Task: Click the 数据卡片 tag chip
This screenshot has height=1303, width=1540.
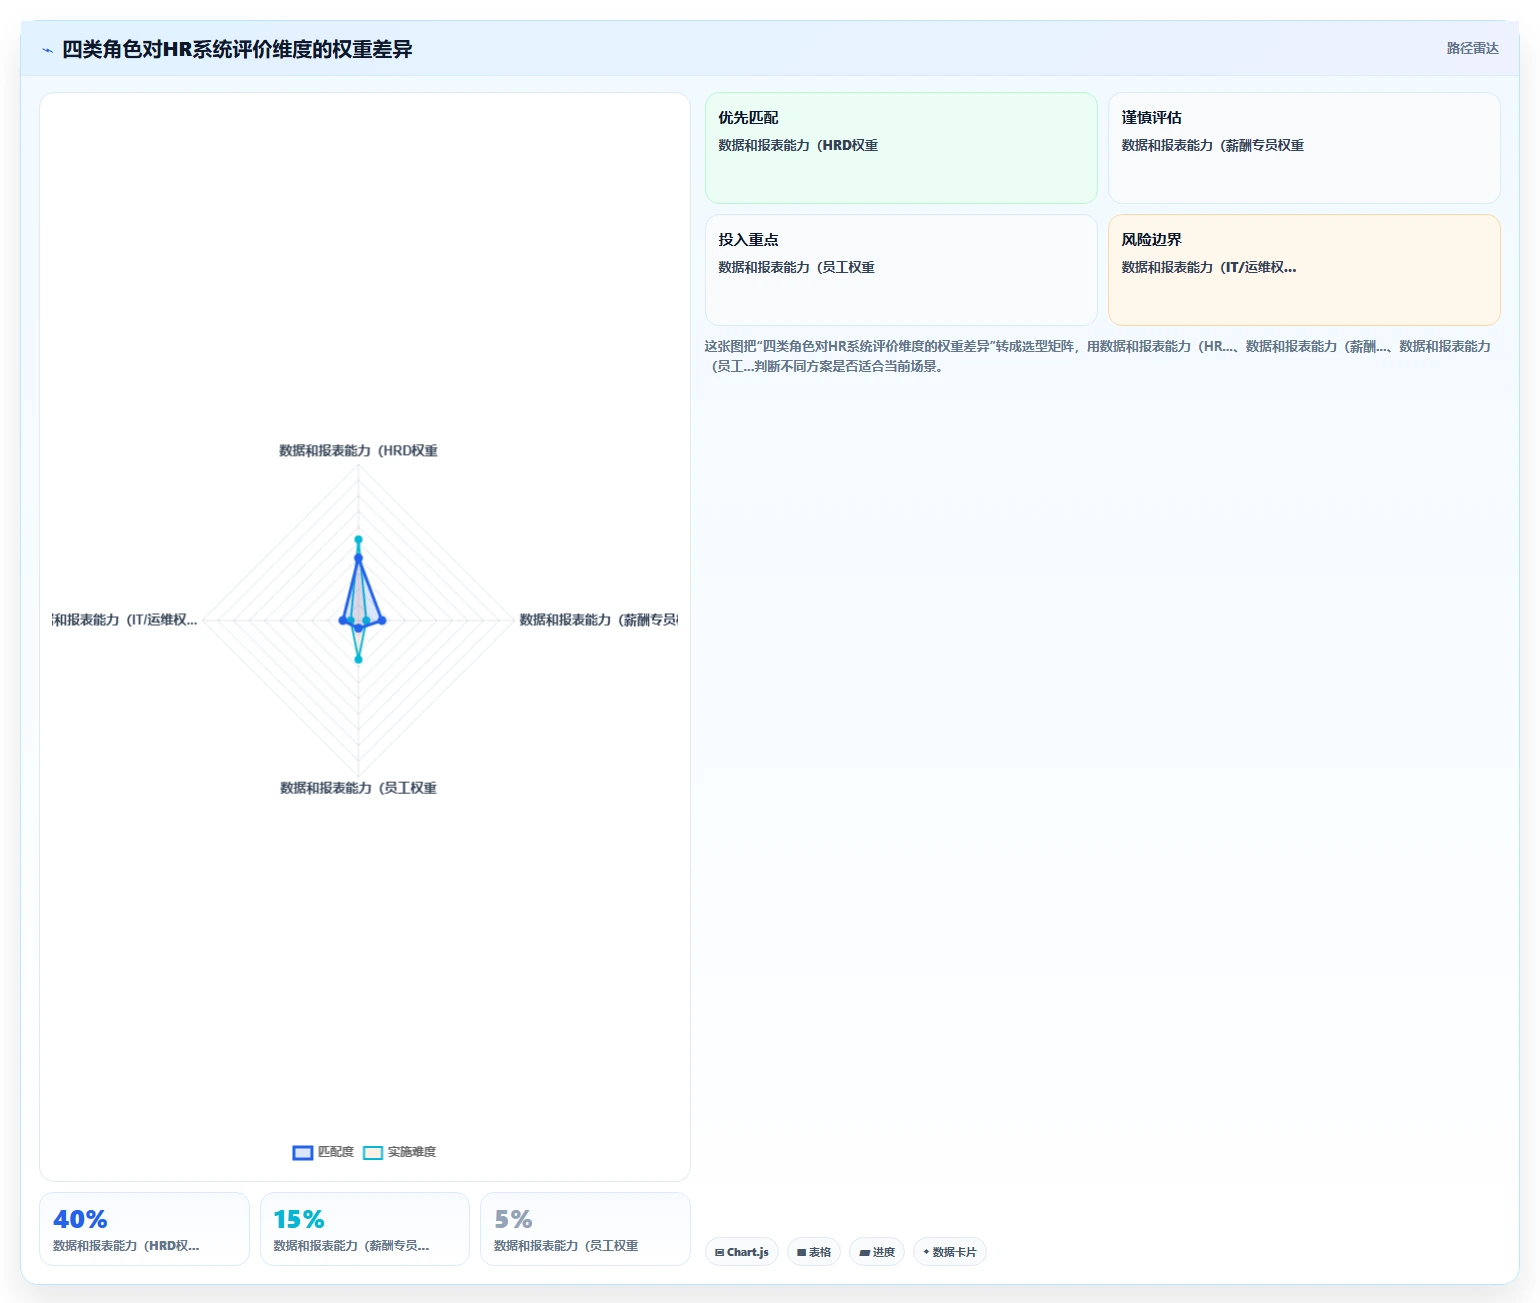Action: pyautogui.click(x=950, y=1252)
